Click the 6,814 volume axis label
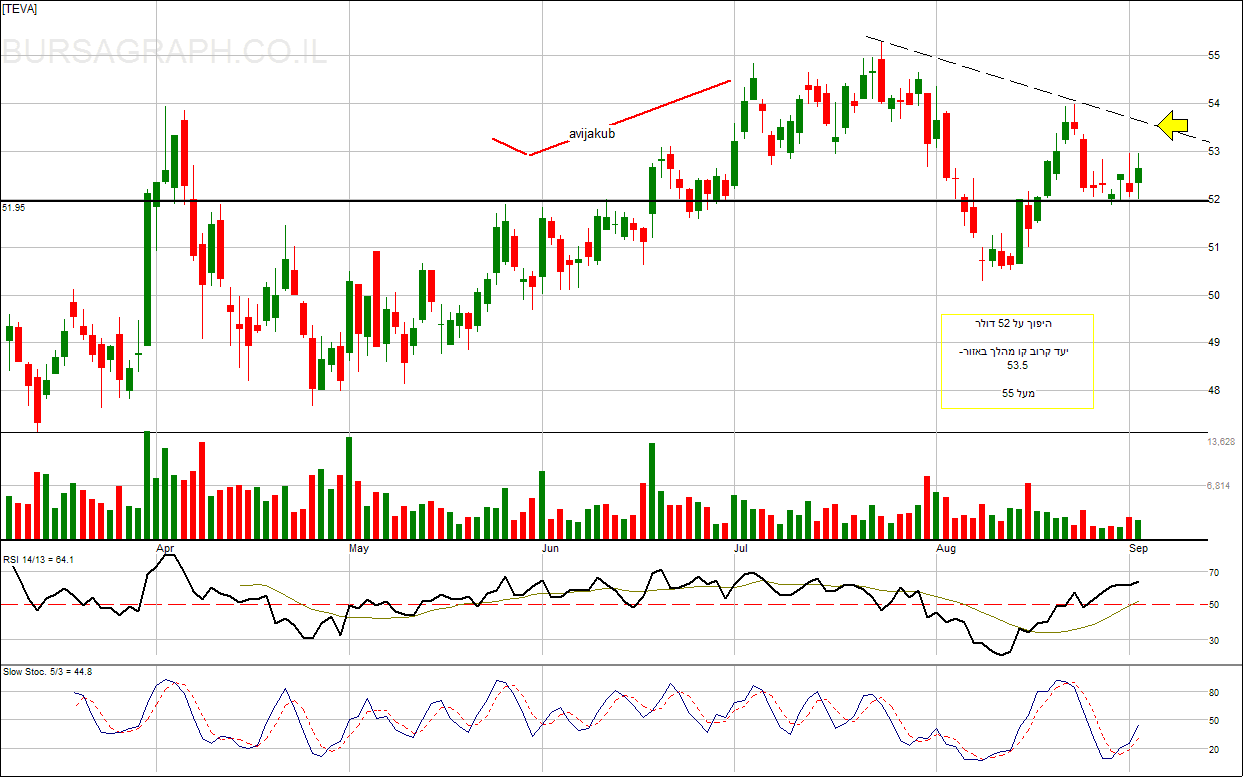 point(1219,486)
